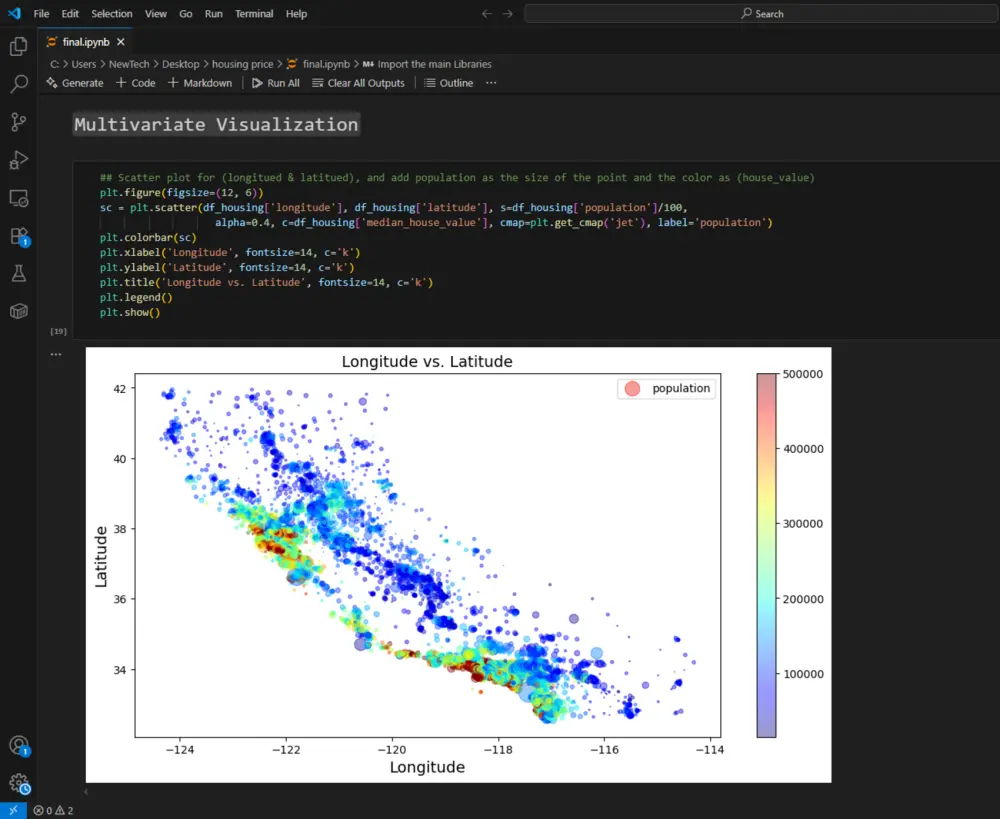Image resolution: width=1000 pixels, height=819 pixels.
Task: Add a new Markdown cell
Action: click(199, 83)
